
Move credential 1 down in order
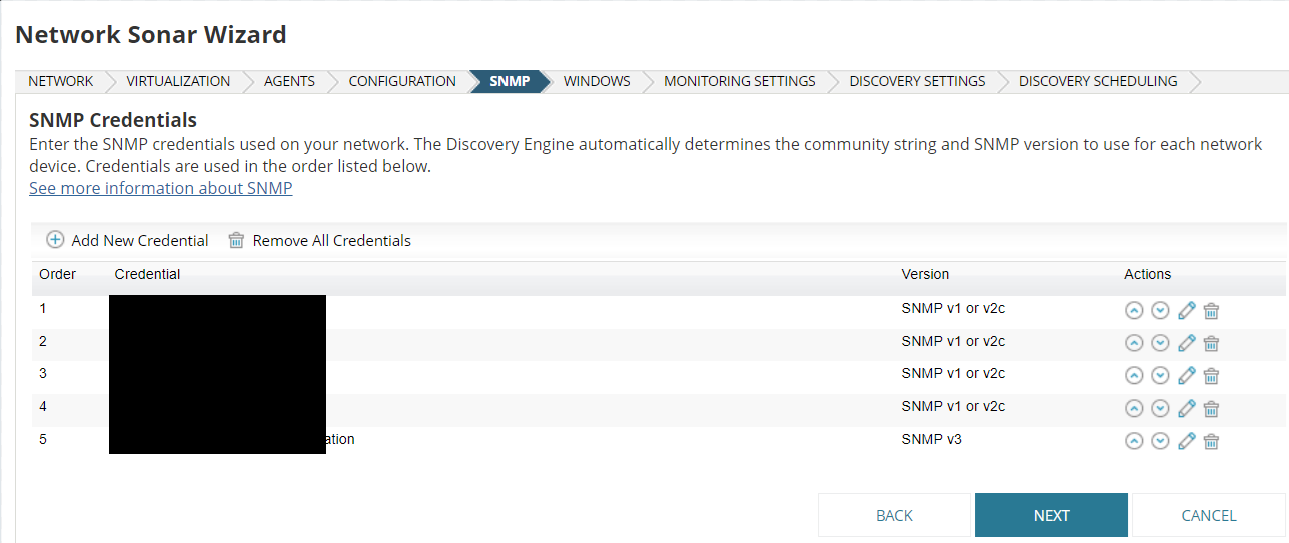[1160, 310]
